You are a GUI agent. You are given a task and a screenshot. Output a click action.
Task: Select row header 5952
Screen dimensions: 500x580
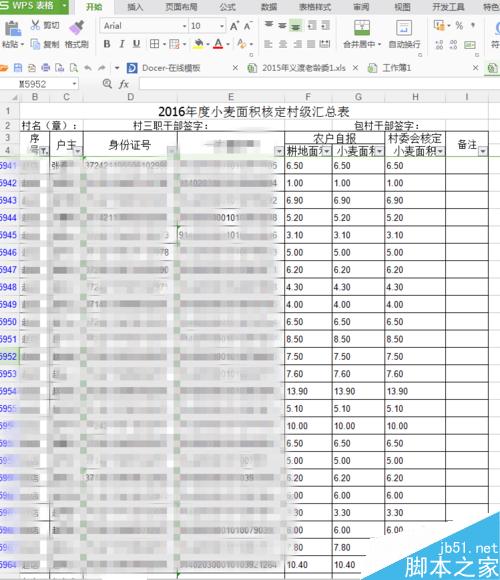coord(9,357)
